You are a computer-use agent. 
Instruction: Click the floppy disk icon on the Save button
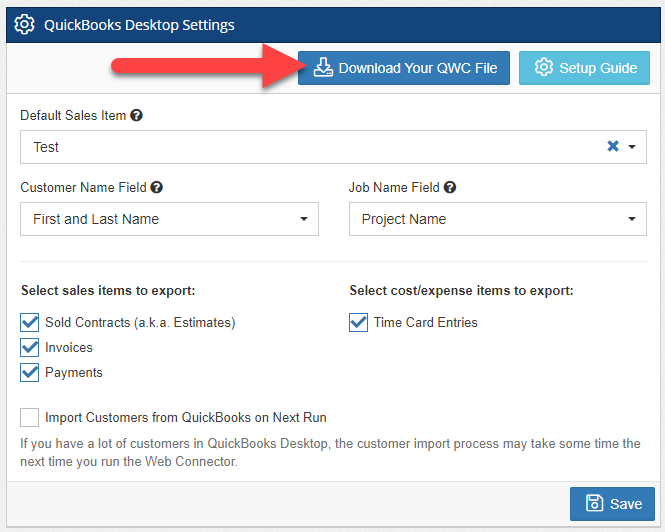click(594, 503)
